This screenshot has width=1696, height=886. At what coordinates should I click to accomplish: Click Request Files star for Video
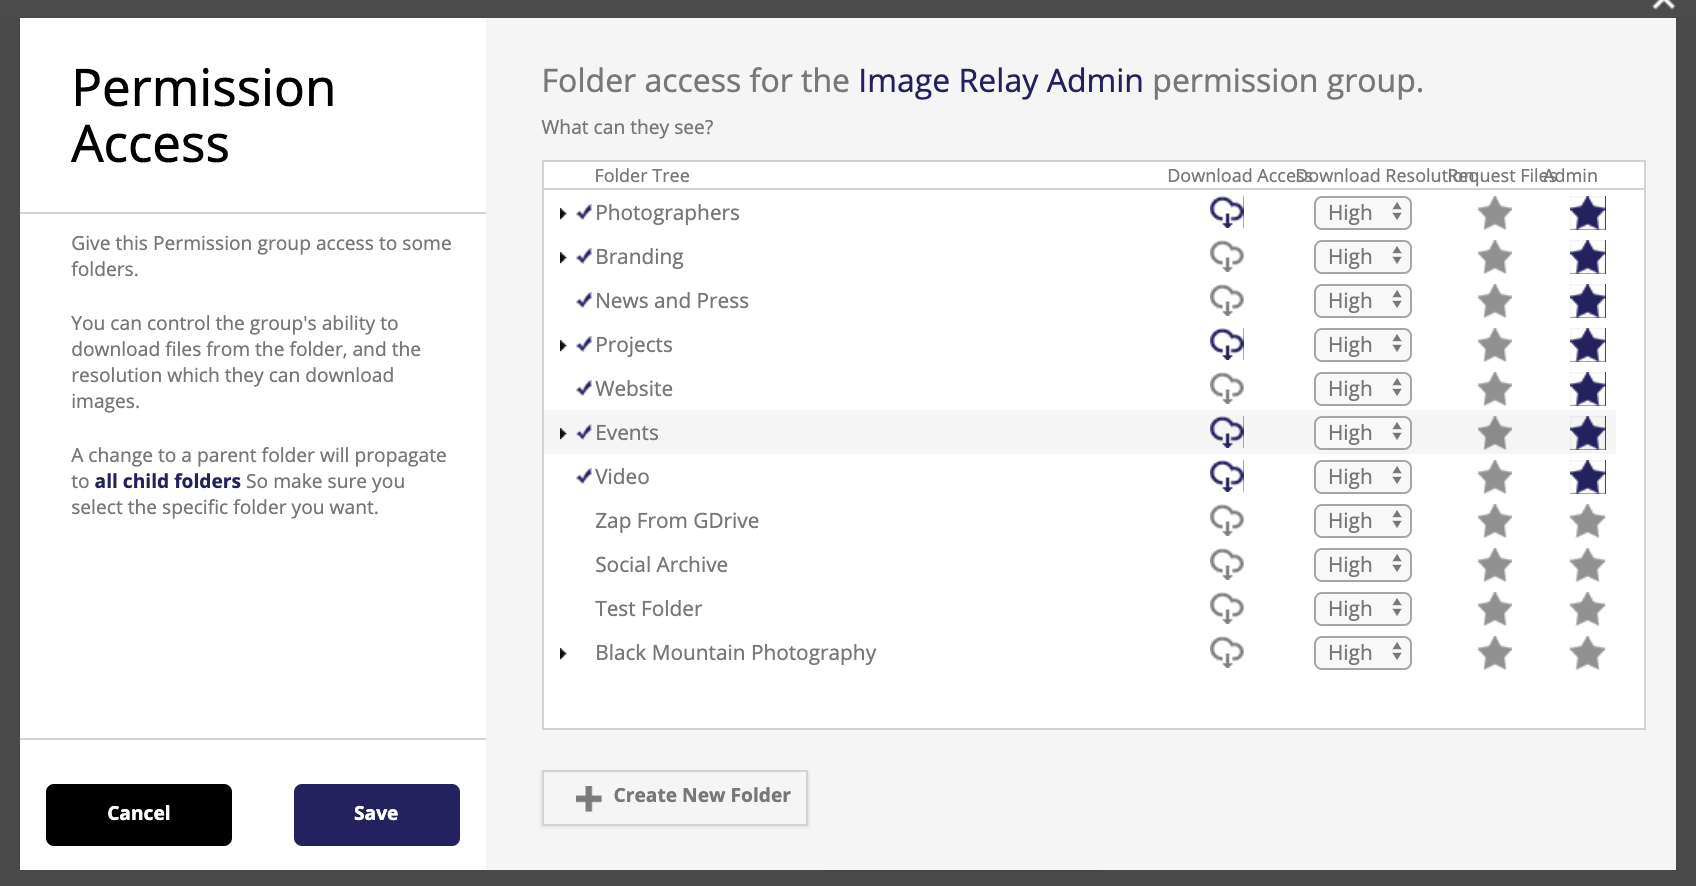pos(1495,477)
